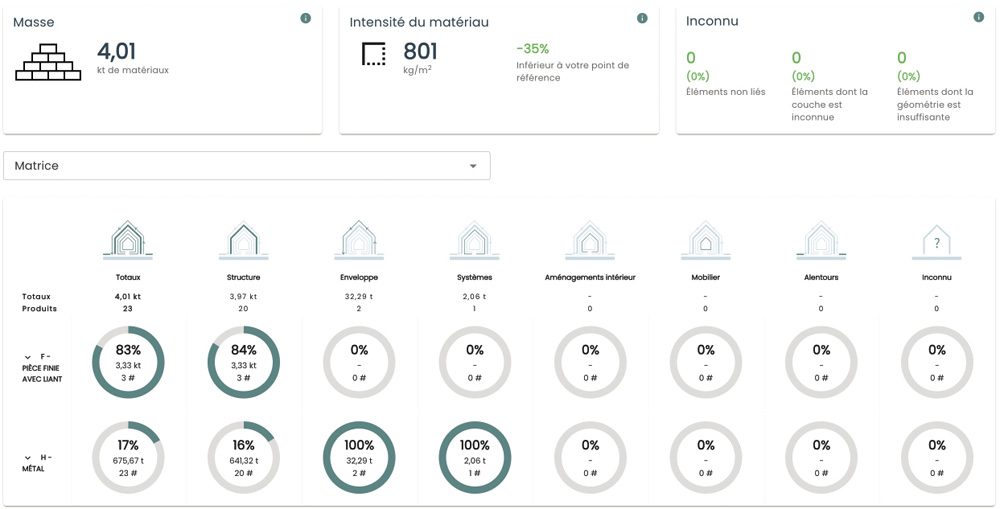Click the 100% Systèmes metal donut chart
This screenshot has width=1000, height=509.
tap(474, 458)
